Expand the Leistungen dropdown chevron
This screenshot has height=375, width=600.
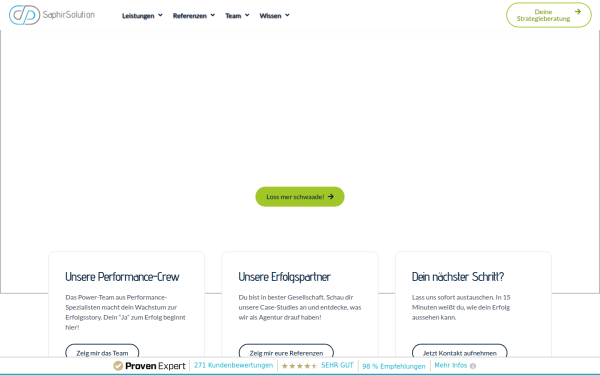tap(160, 15)
